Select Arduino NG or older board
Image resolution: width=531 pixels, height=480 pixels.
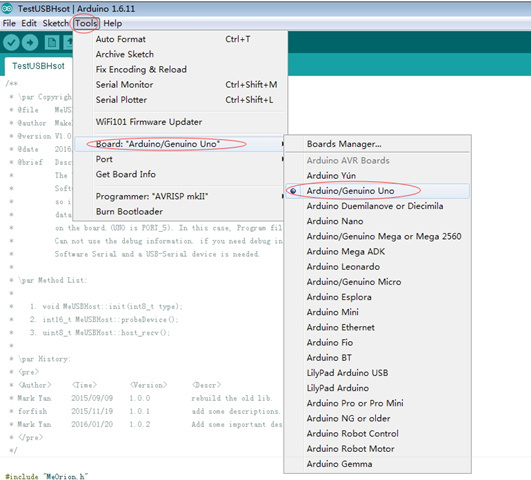coord(377,418)
